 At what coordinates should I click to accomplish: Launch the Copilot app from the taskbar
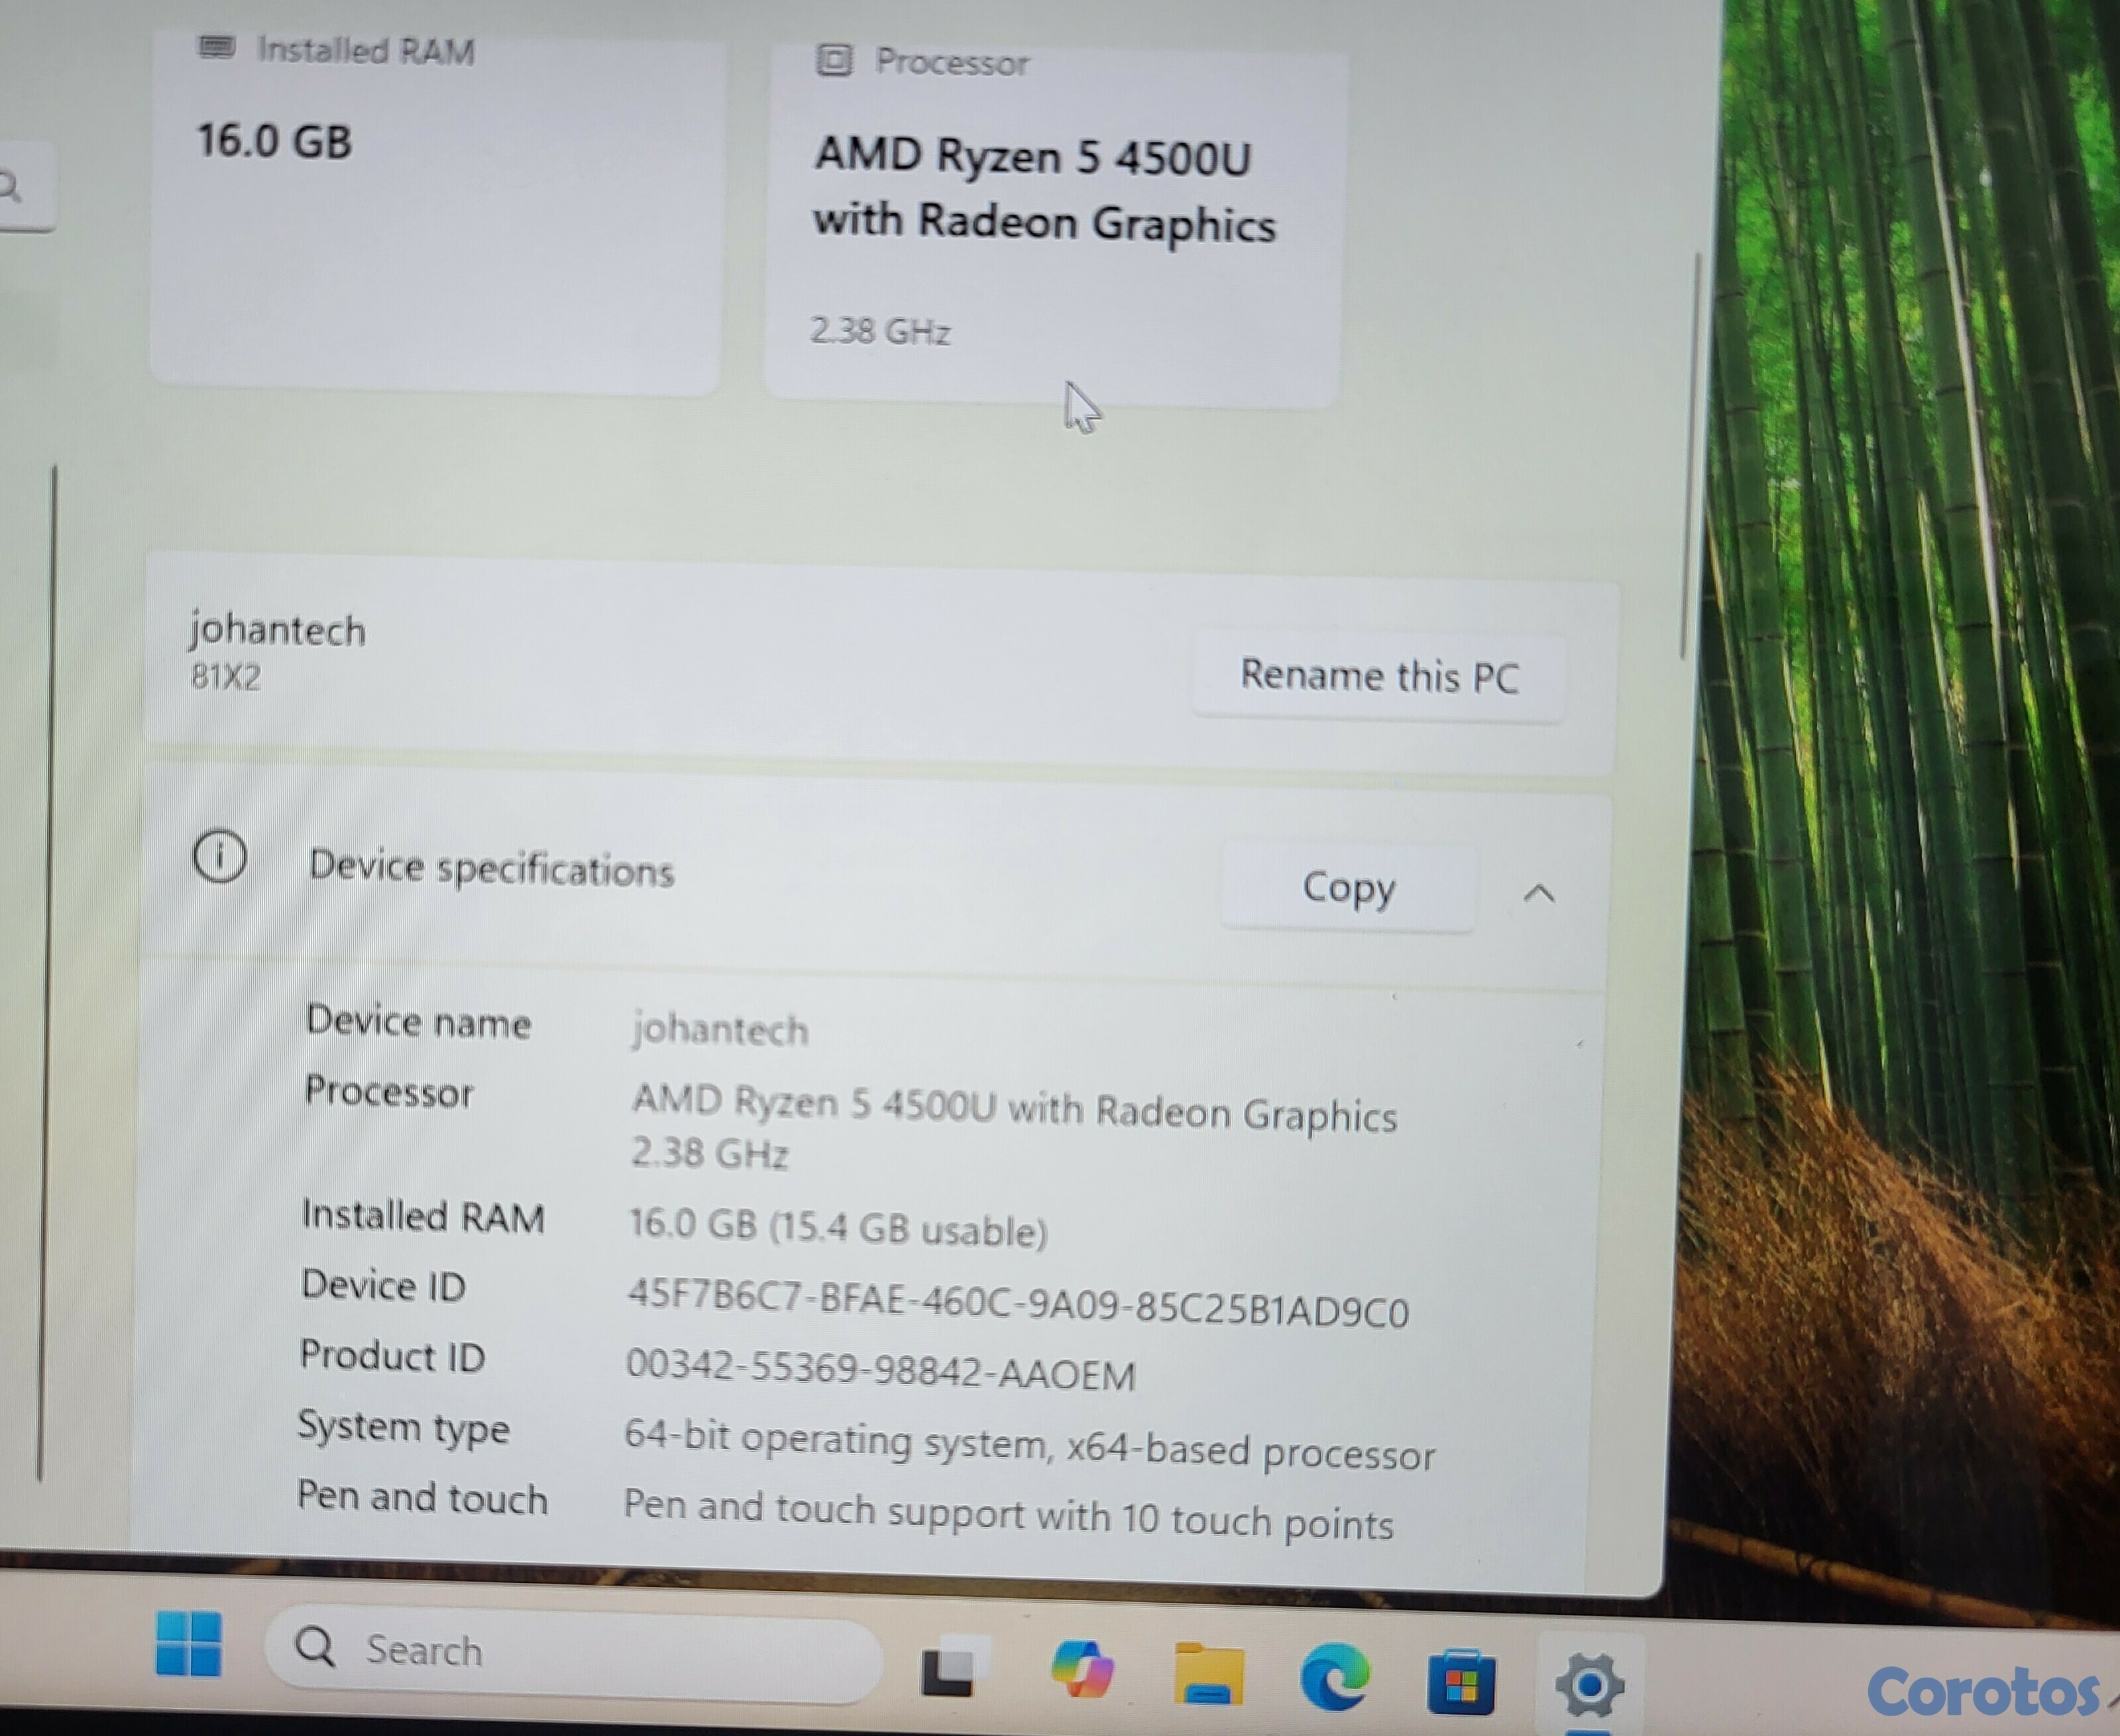click(x=1081, y=1669)
